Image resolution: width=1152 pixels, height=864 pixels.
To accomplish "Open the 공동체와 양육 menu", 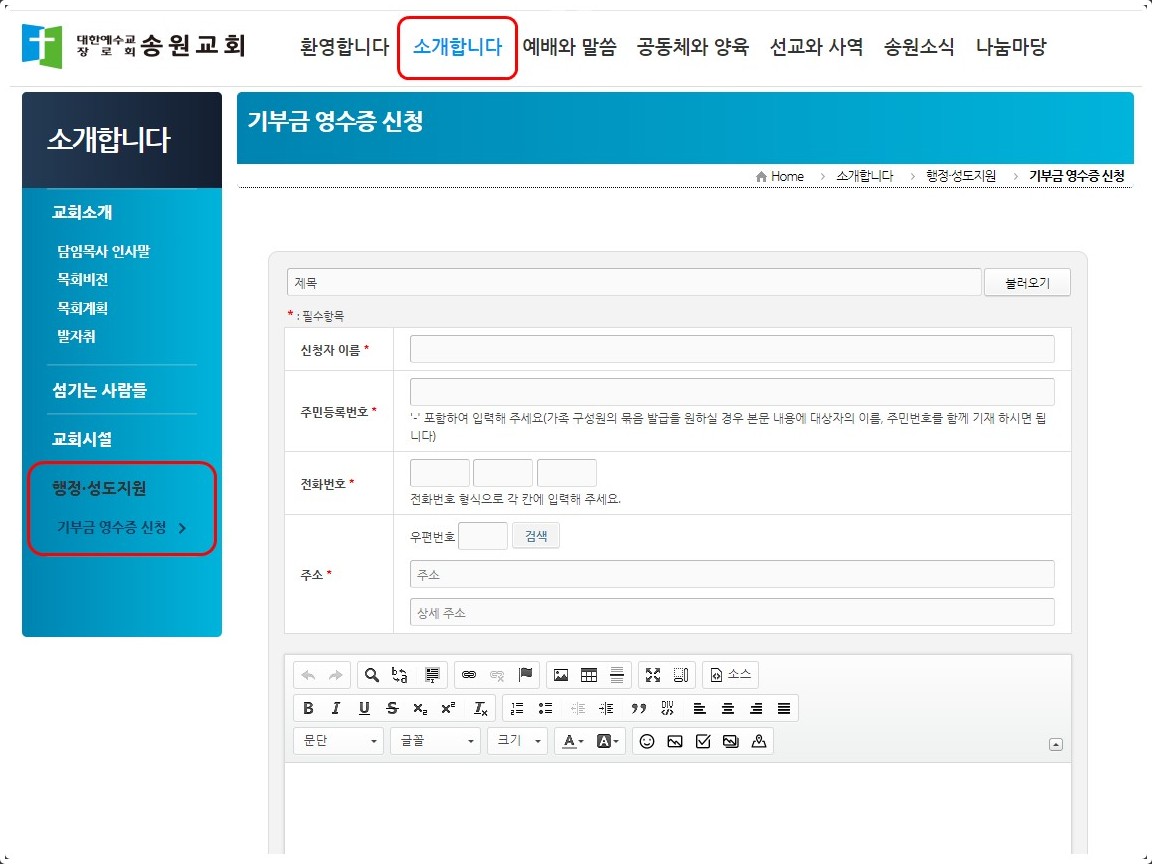I will 693,47.
